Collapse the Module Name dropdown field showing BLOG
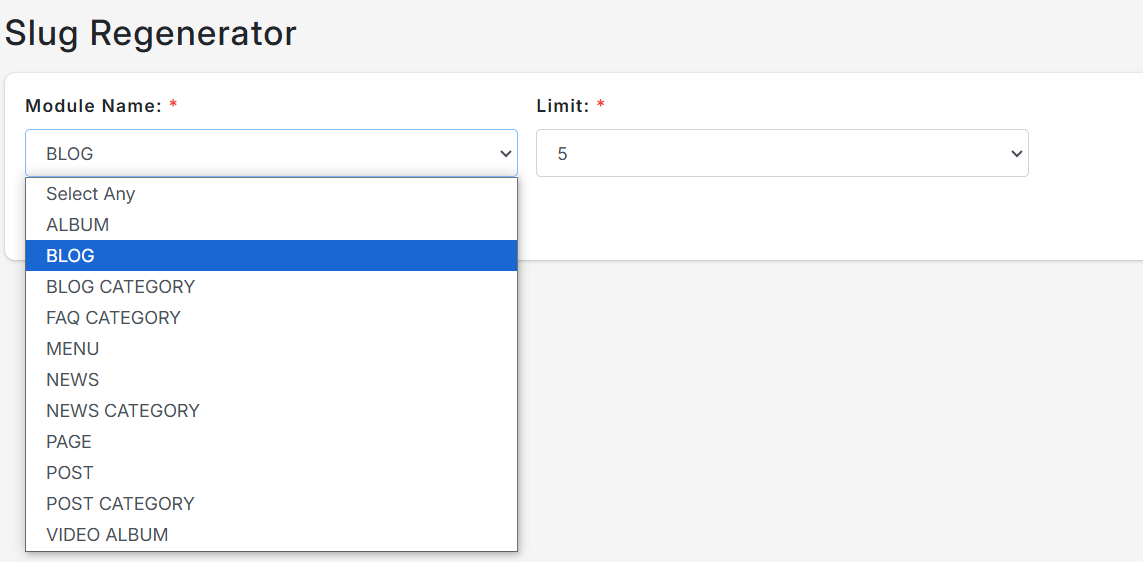Screen dimensions: 1143x562 click(x=271, y=153)
